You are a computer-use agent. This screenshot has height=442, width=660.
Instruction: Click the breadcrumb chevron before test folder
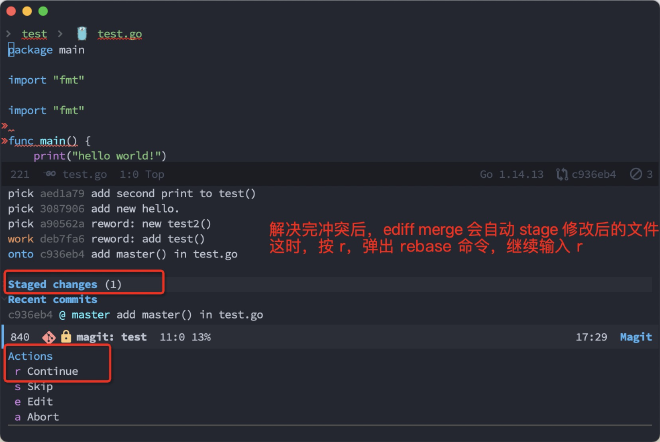tap(9, 34)
